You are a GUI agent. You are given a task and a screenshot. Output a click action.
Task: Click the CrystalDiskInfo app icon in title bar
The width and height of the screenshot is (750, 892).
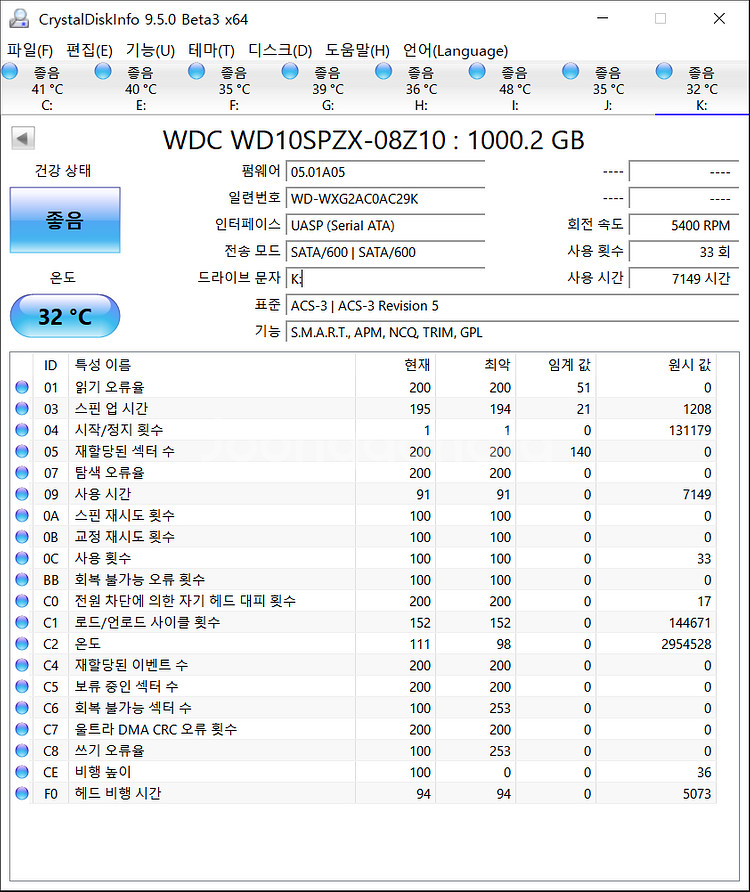coord(19,19)
